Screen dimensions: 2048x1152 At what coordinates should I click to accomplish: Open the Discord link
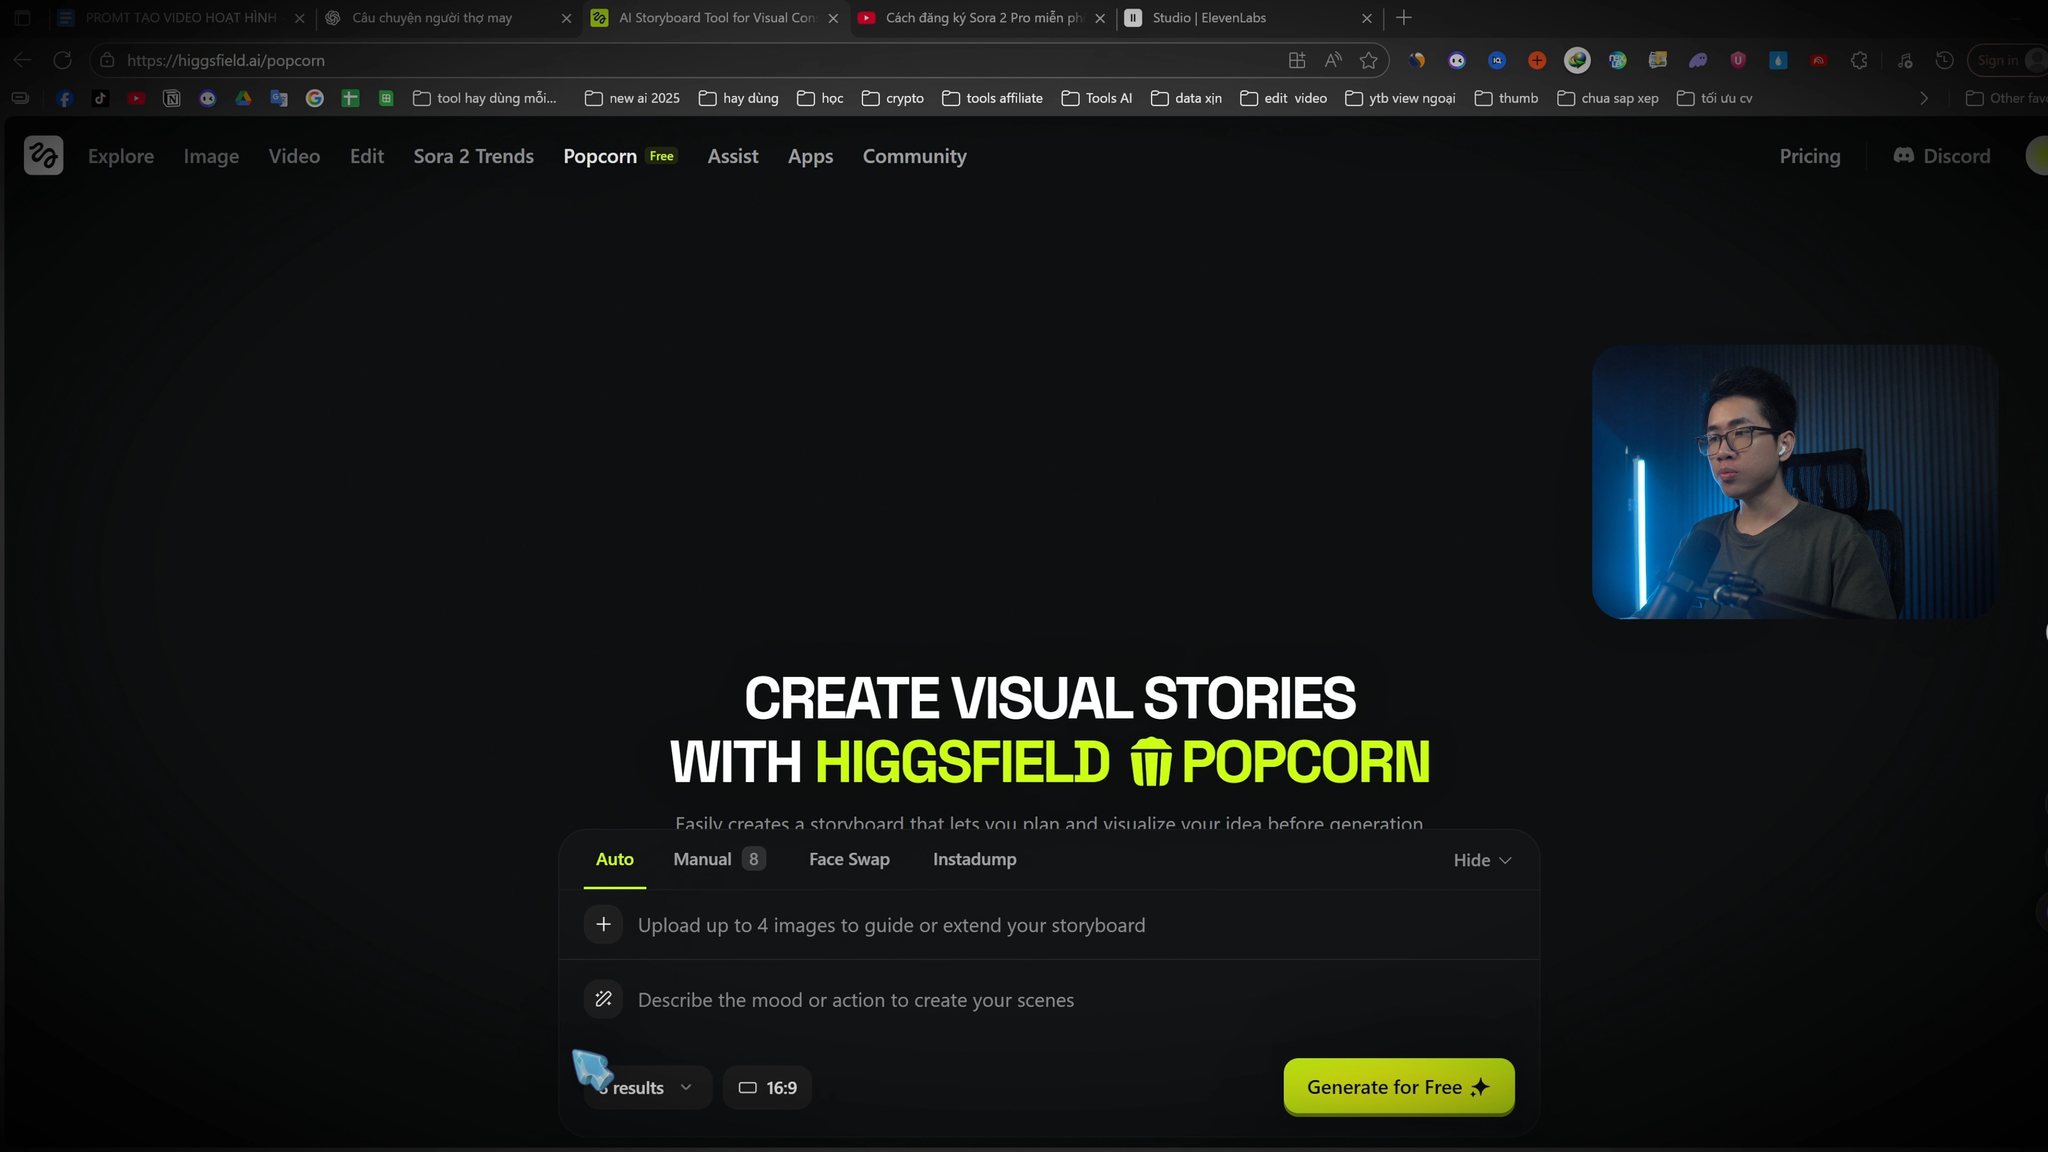pyautogui.click(x=1942, y=156)
